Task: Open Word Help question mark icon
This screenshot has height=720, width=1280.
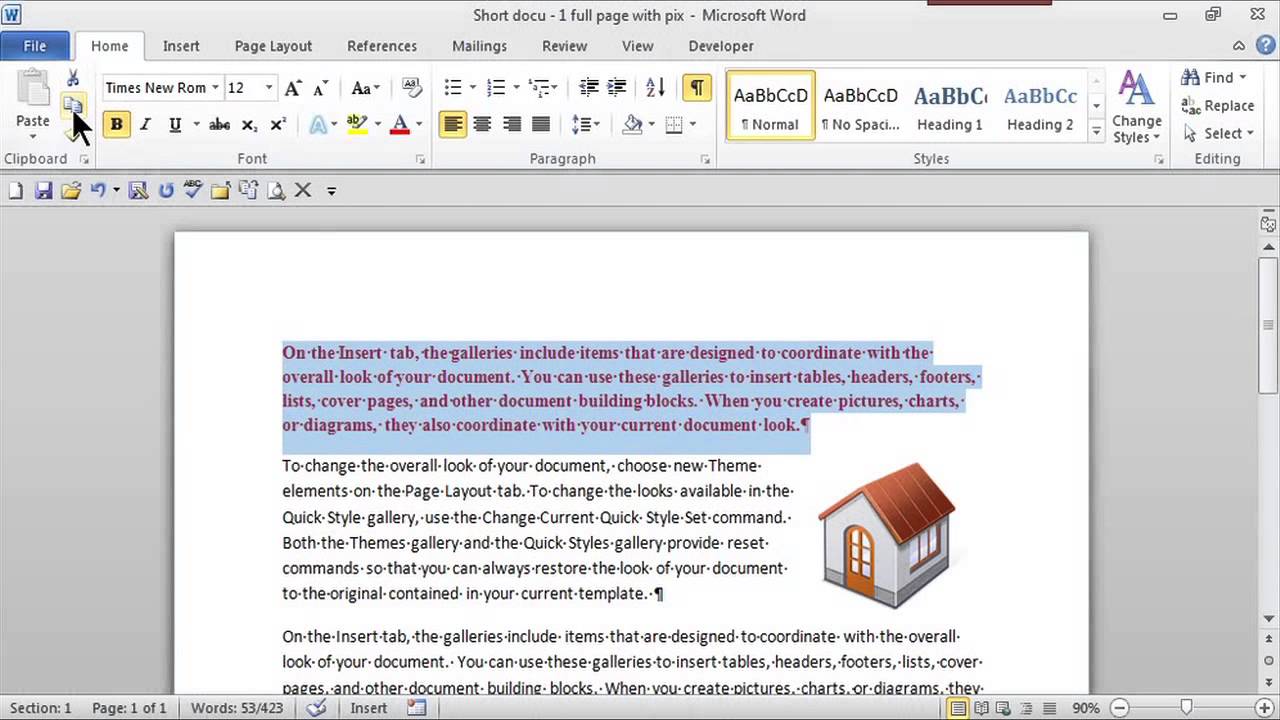Action: [x=1264, y=46]
